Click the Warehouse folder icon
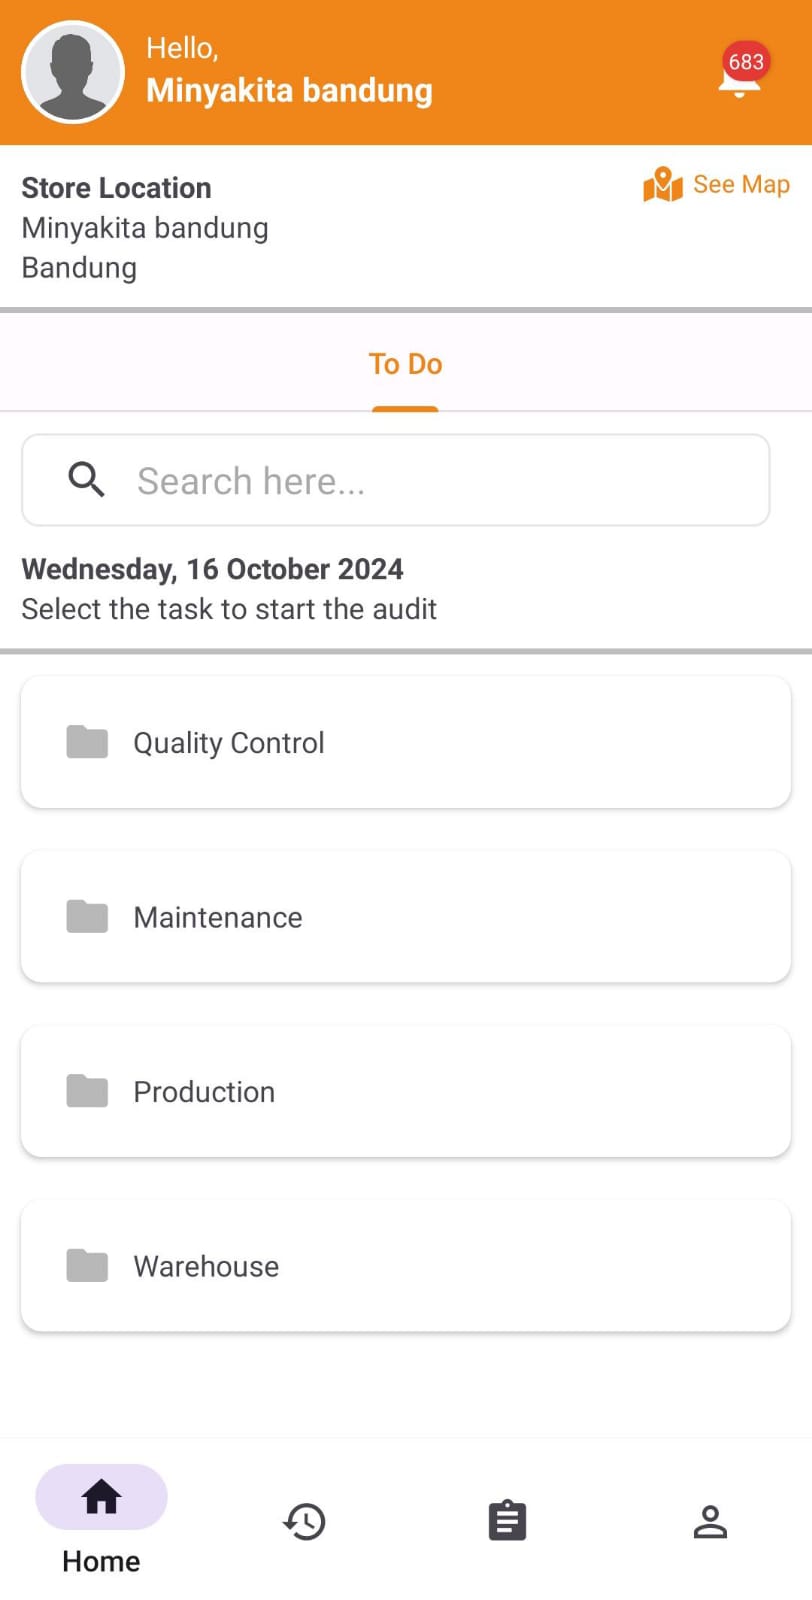 (x=87, y=1265)
